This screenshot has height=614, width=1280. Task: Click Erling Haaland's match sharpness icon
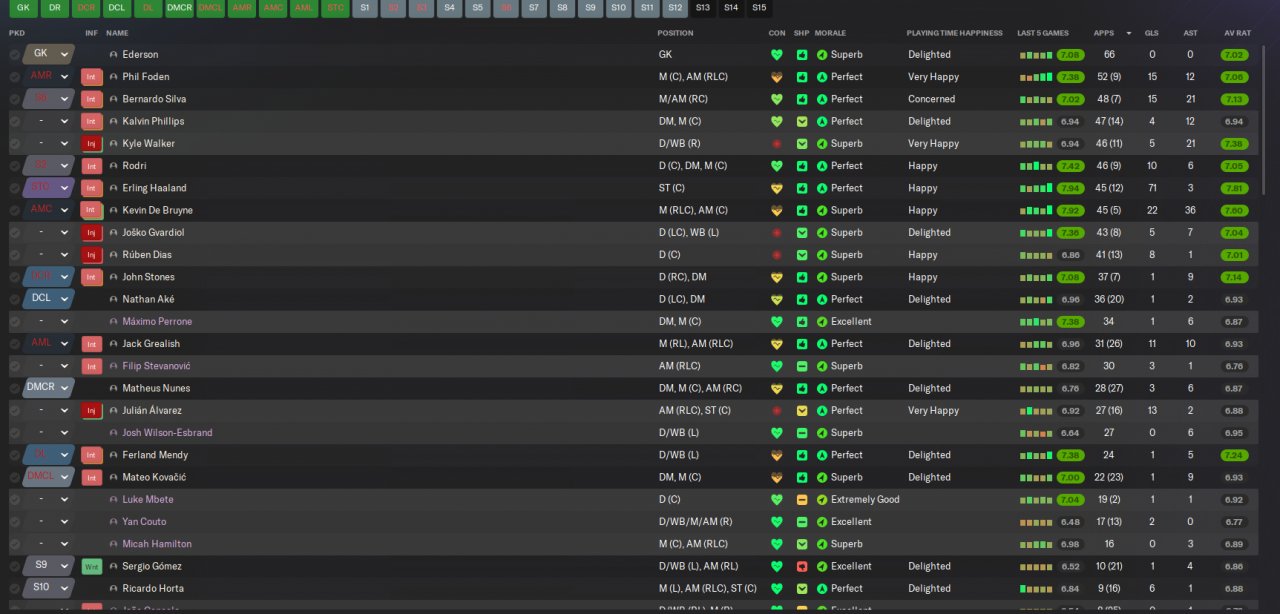point(802,188)
